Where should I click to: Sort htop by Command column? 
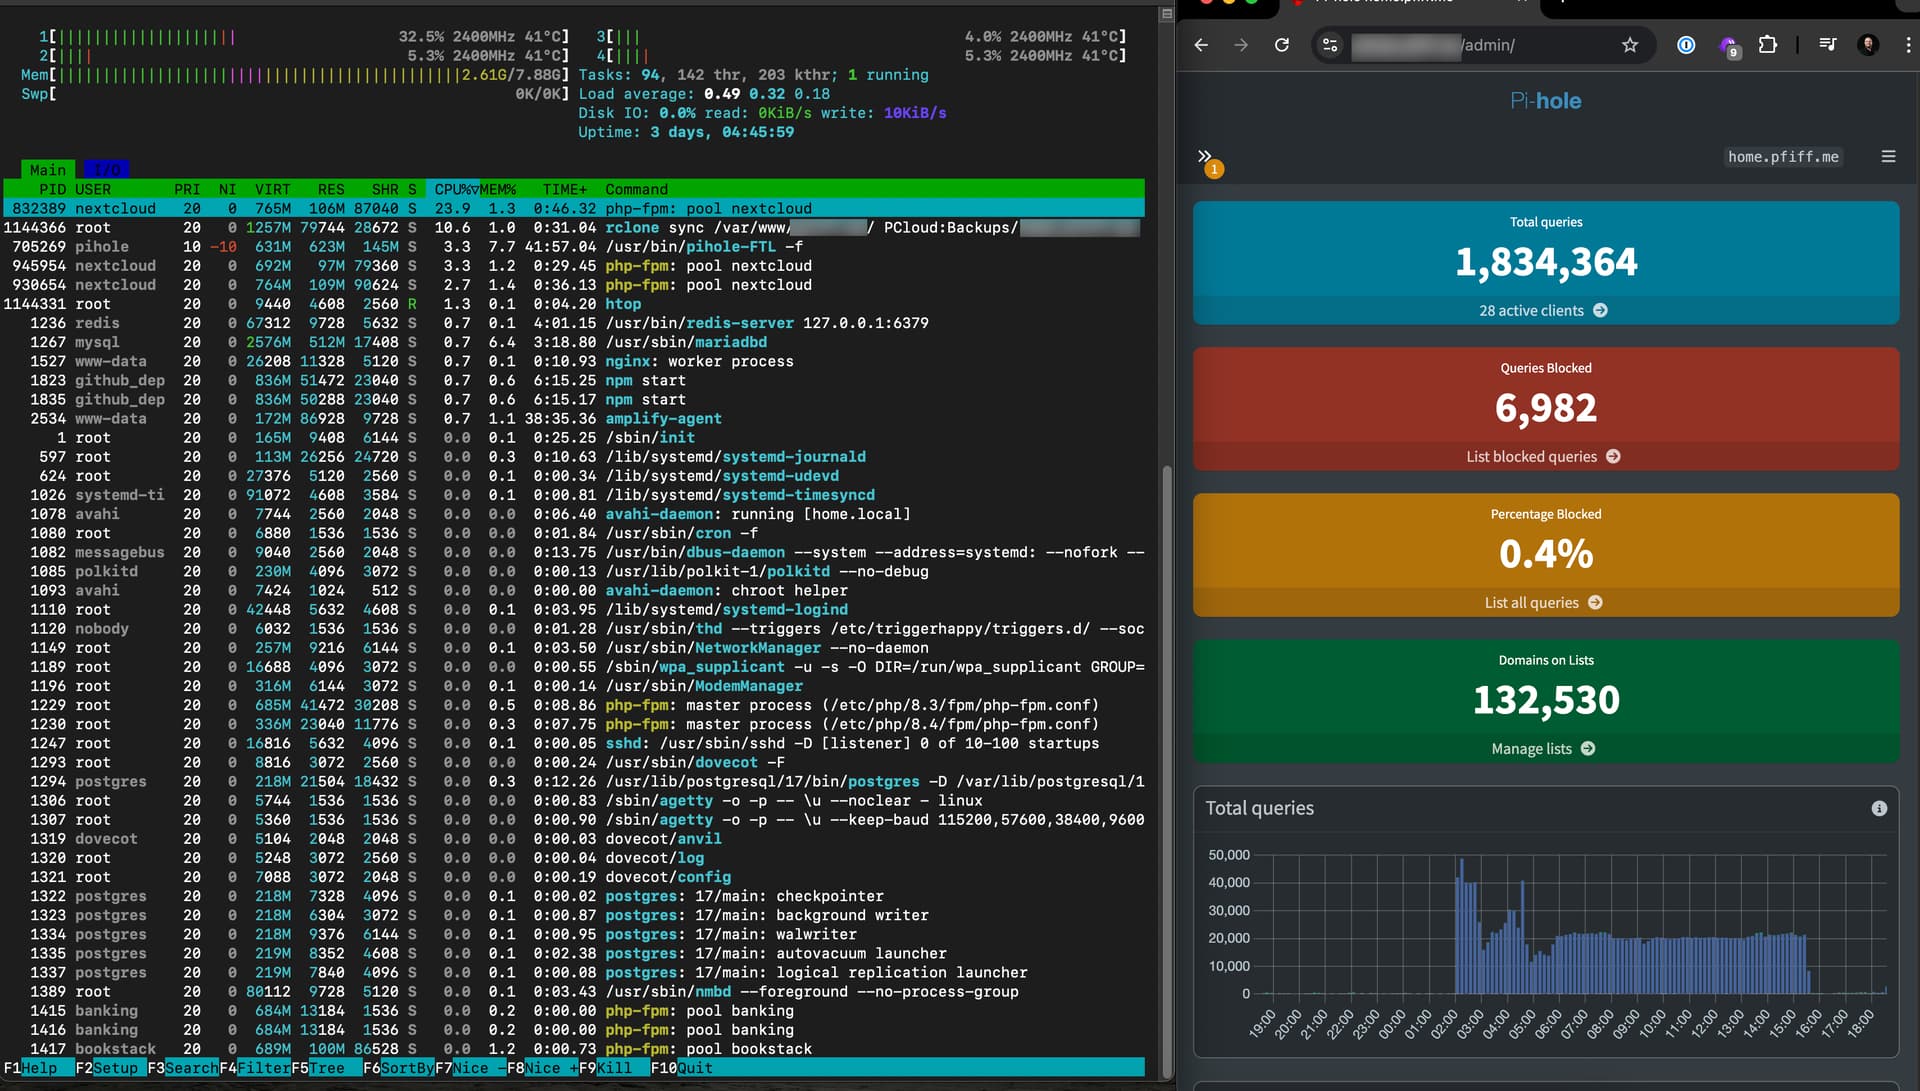[x=636, y=189]
